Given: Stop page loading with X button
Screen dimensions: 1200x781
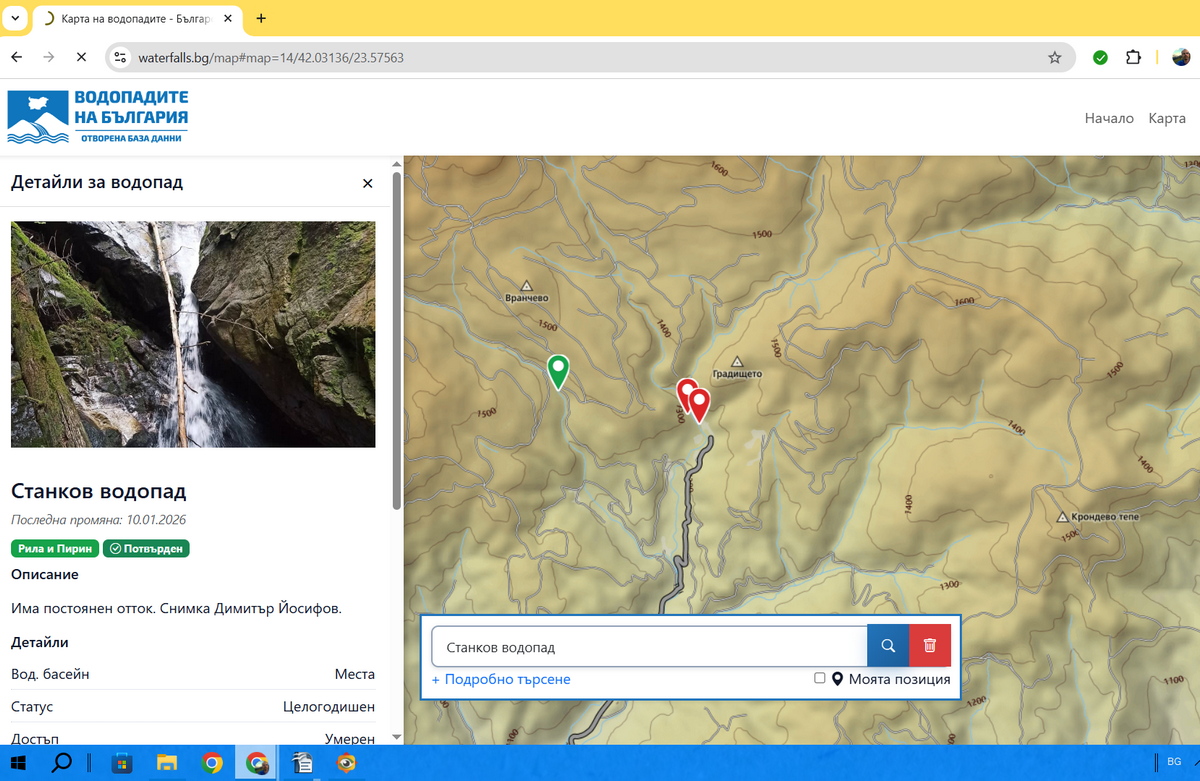Looking at the screenshot, I should 79,58.
